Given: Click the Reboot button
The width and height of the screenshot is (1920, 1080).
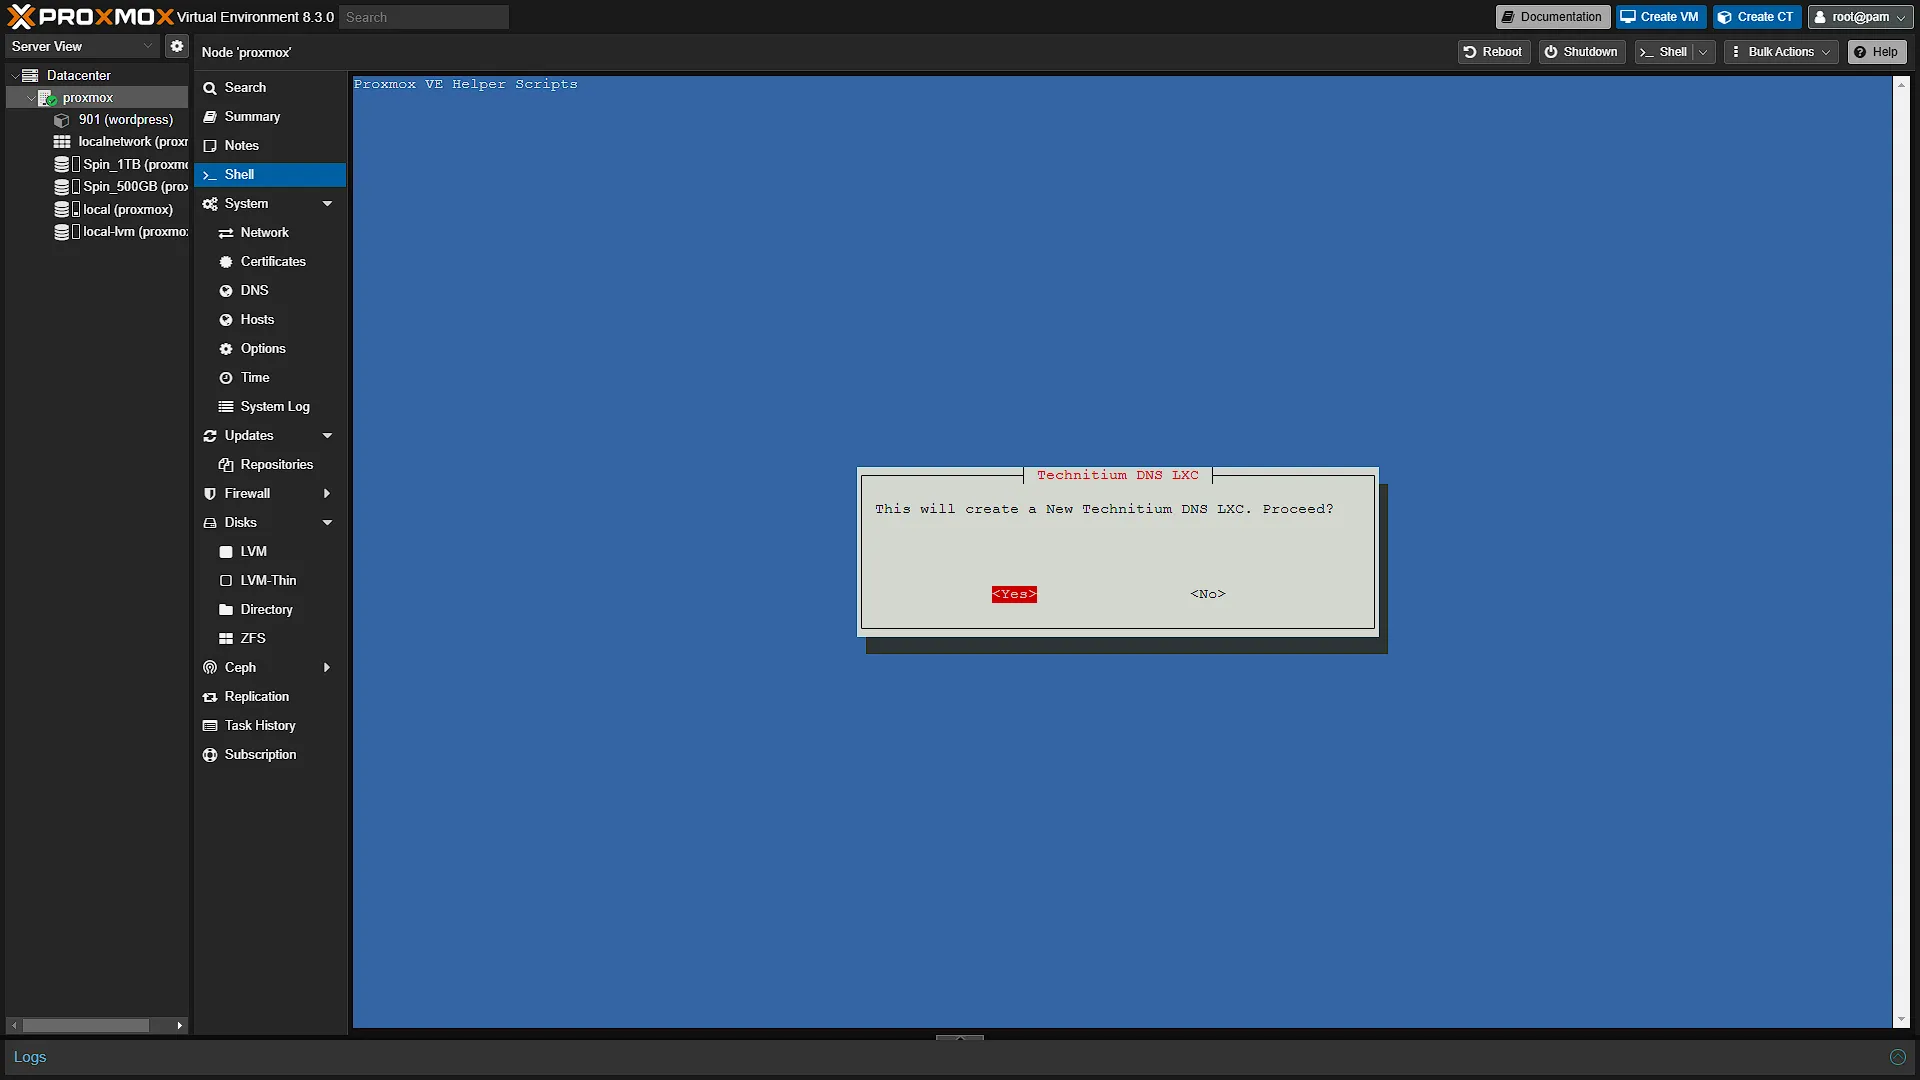Looking at the screenshot, I should 1493,52.
